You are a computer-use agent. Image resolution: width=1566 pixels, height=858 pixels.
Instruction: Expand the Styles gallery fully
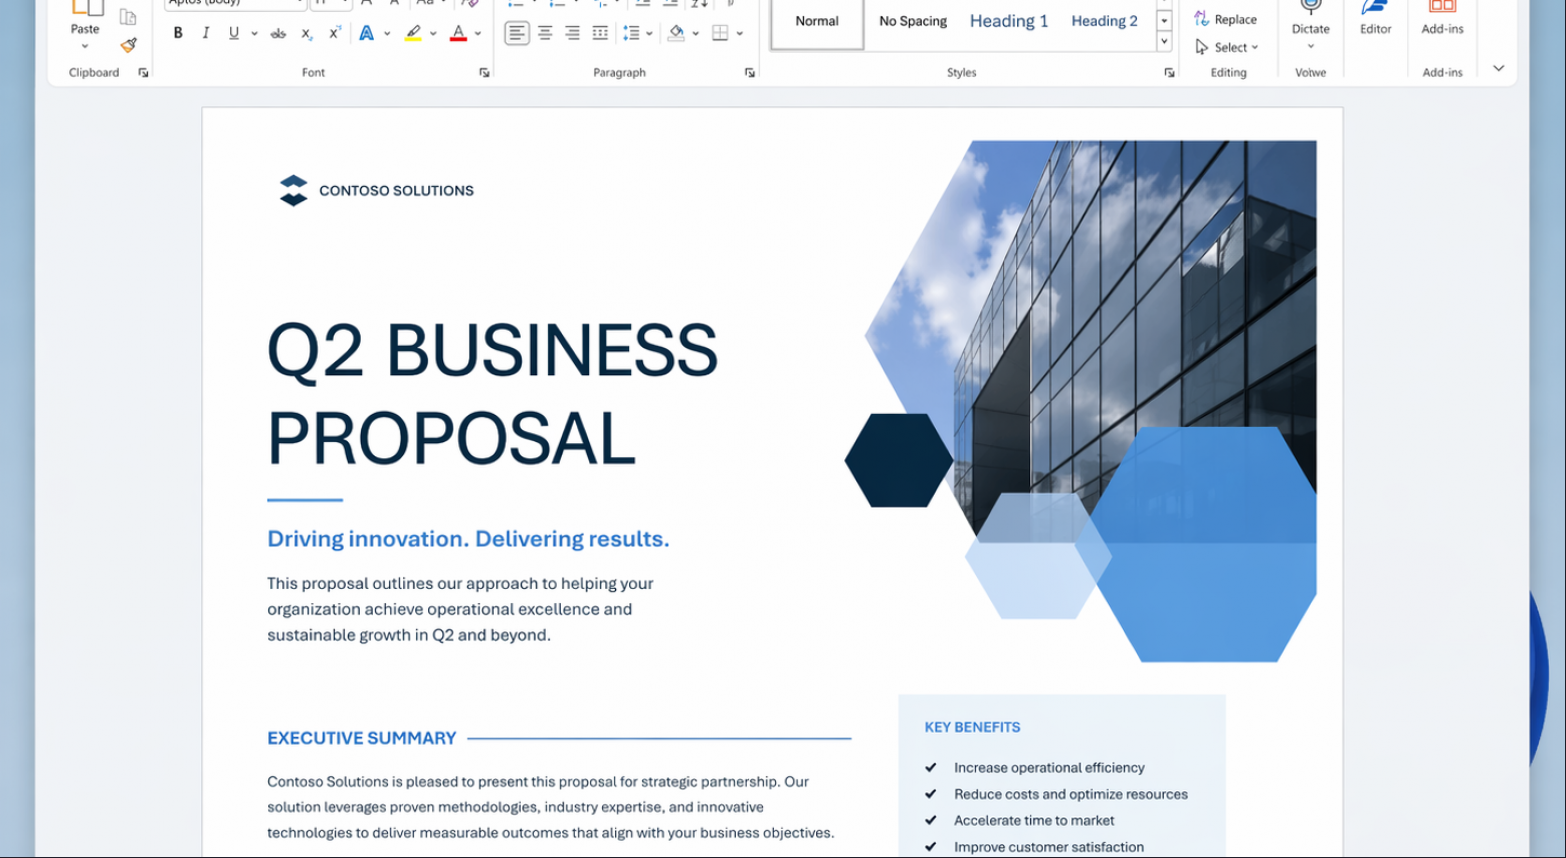[1164, 41]
